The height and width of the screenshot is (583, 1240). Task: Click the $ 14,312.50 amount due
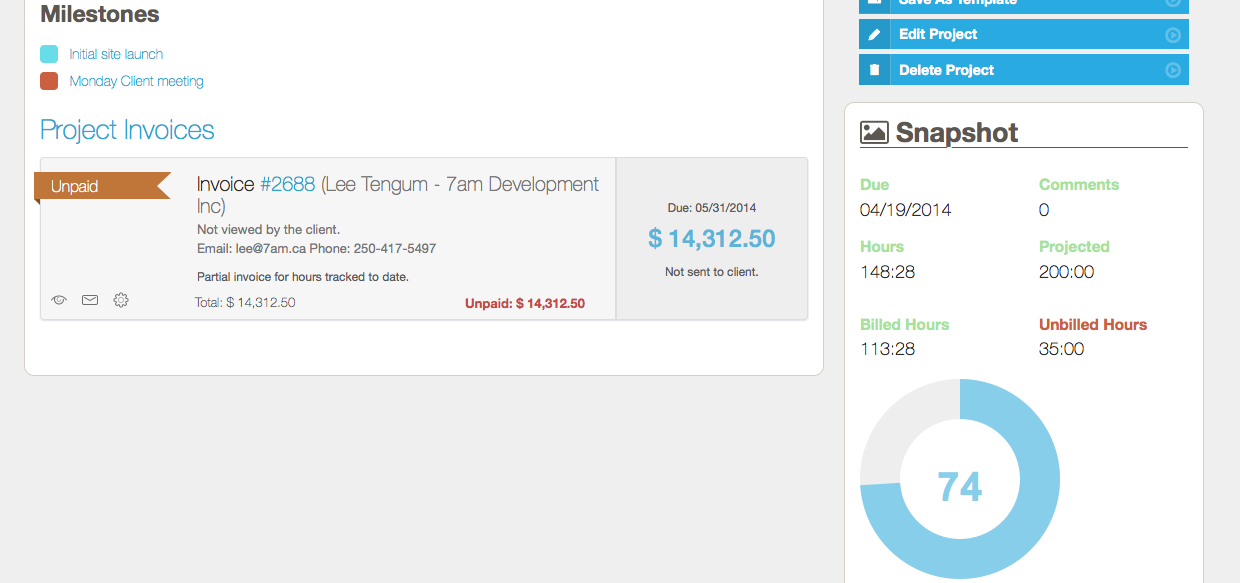pos(711,238)
